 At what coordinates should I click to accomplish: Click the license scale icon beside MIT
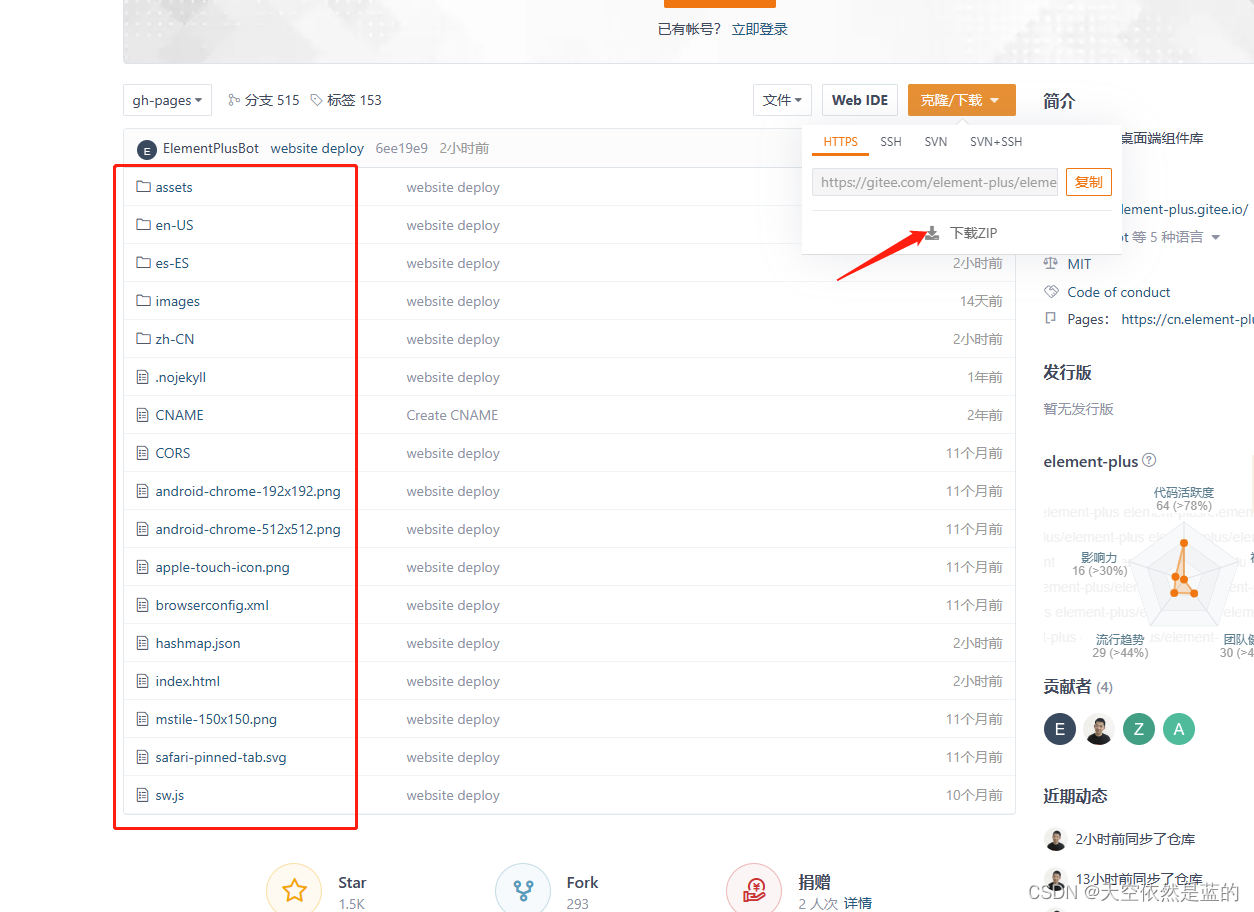(1051, 264)
